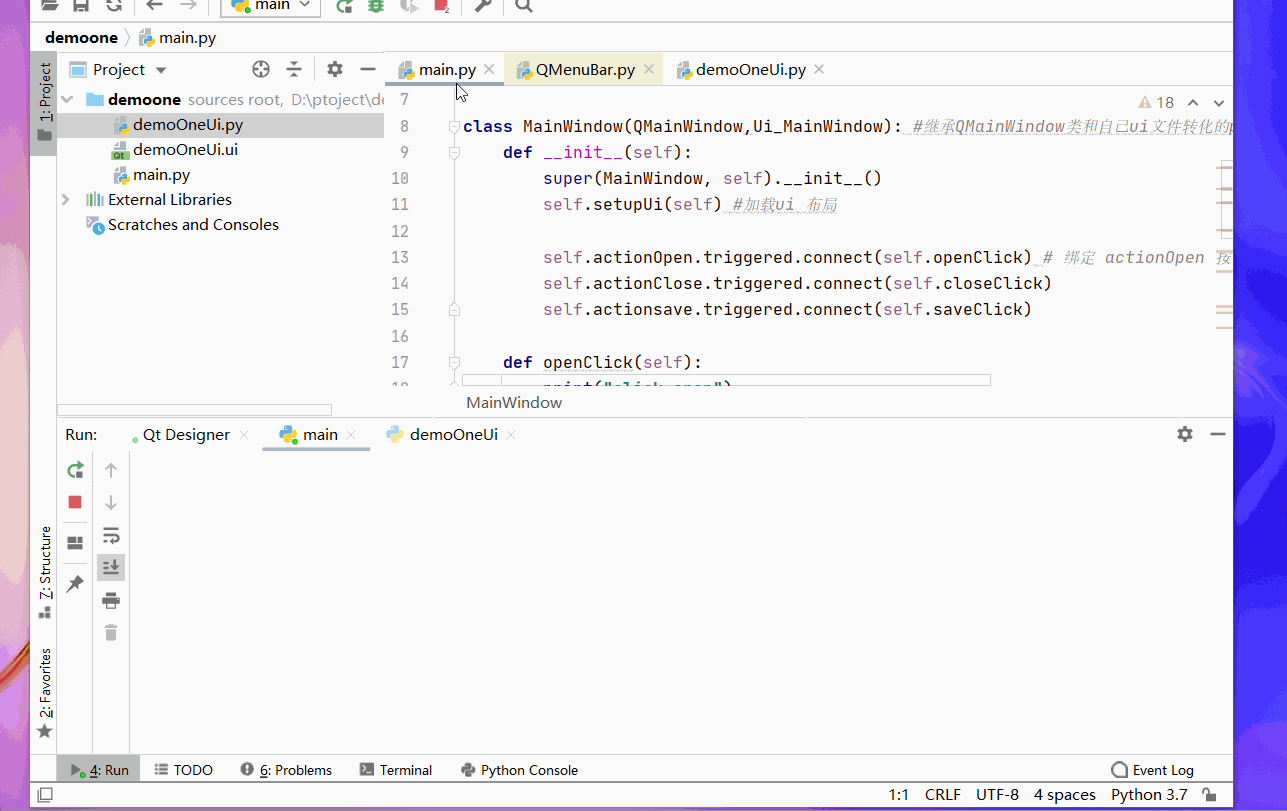
Task: Click the Print icon in Run console
Action: pyautogui.click(x=111, y=600)
